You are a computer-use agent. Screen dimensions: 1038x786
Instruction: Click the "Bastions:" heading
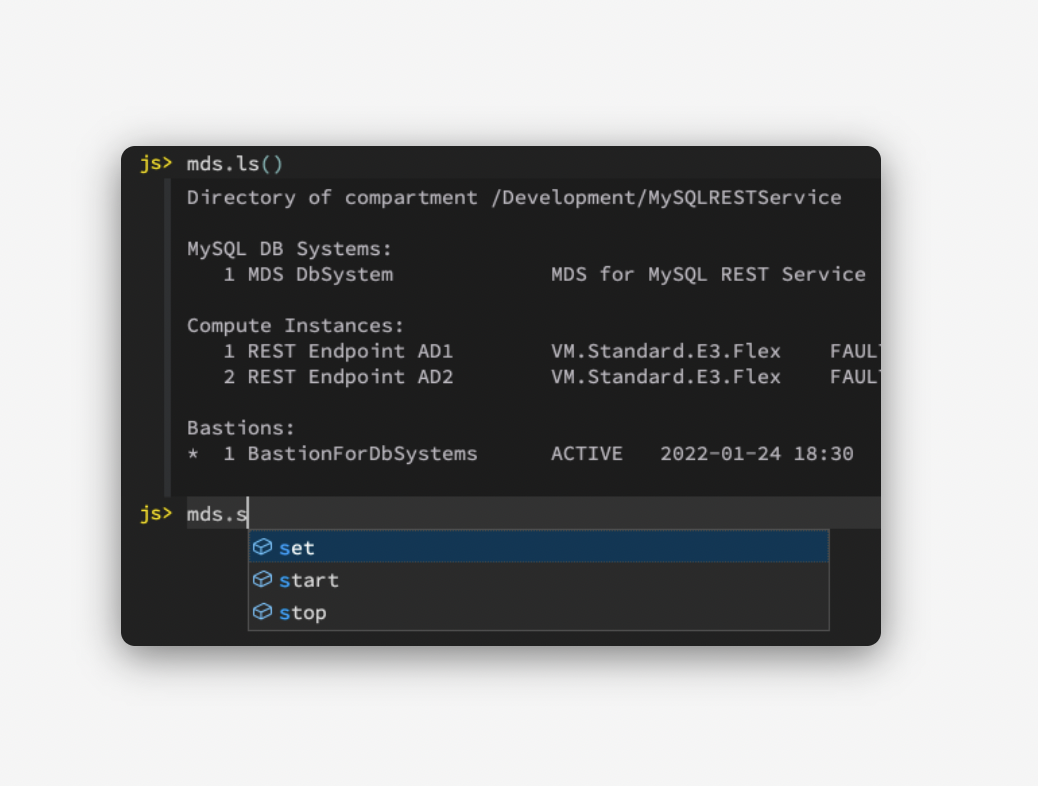[x=241, y=428]
